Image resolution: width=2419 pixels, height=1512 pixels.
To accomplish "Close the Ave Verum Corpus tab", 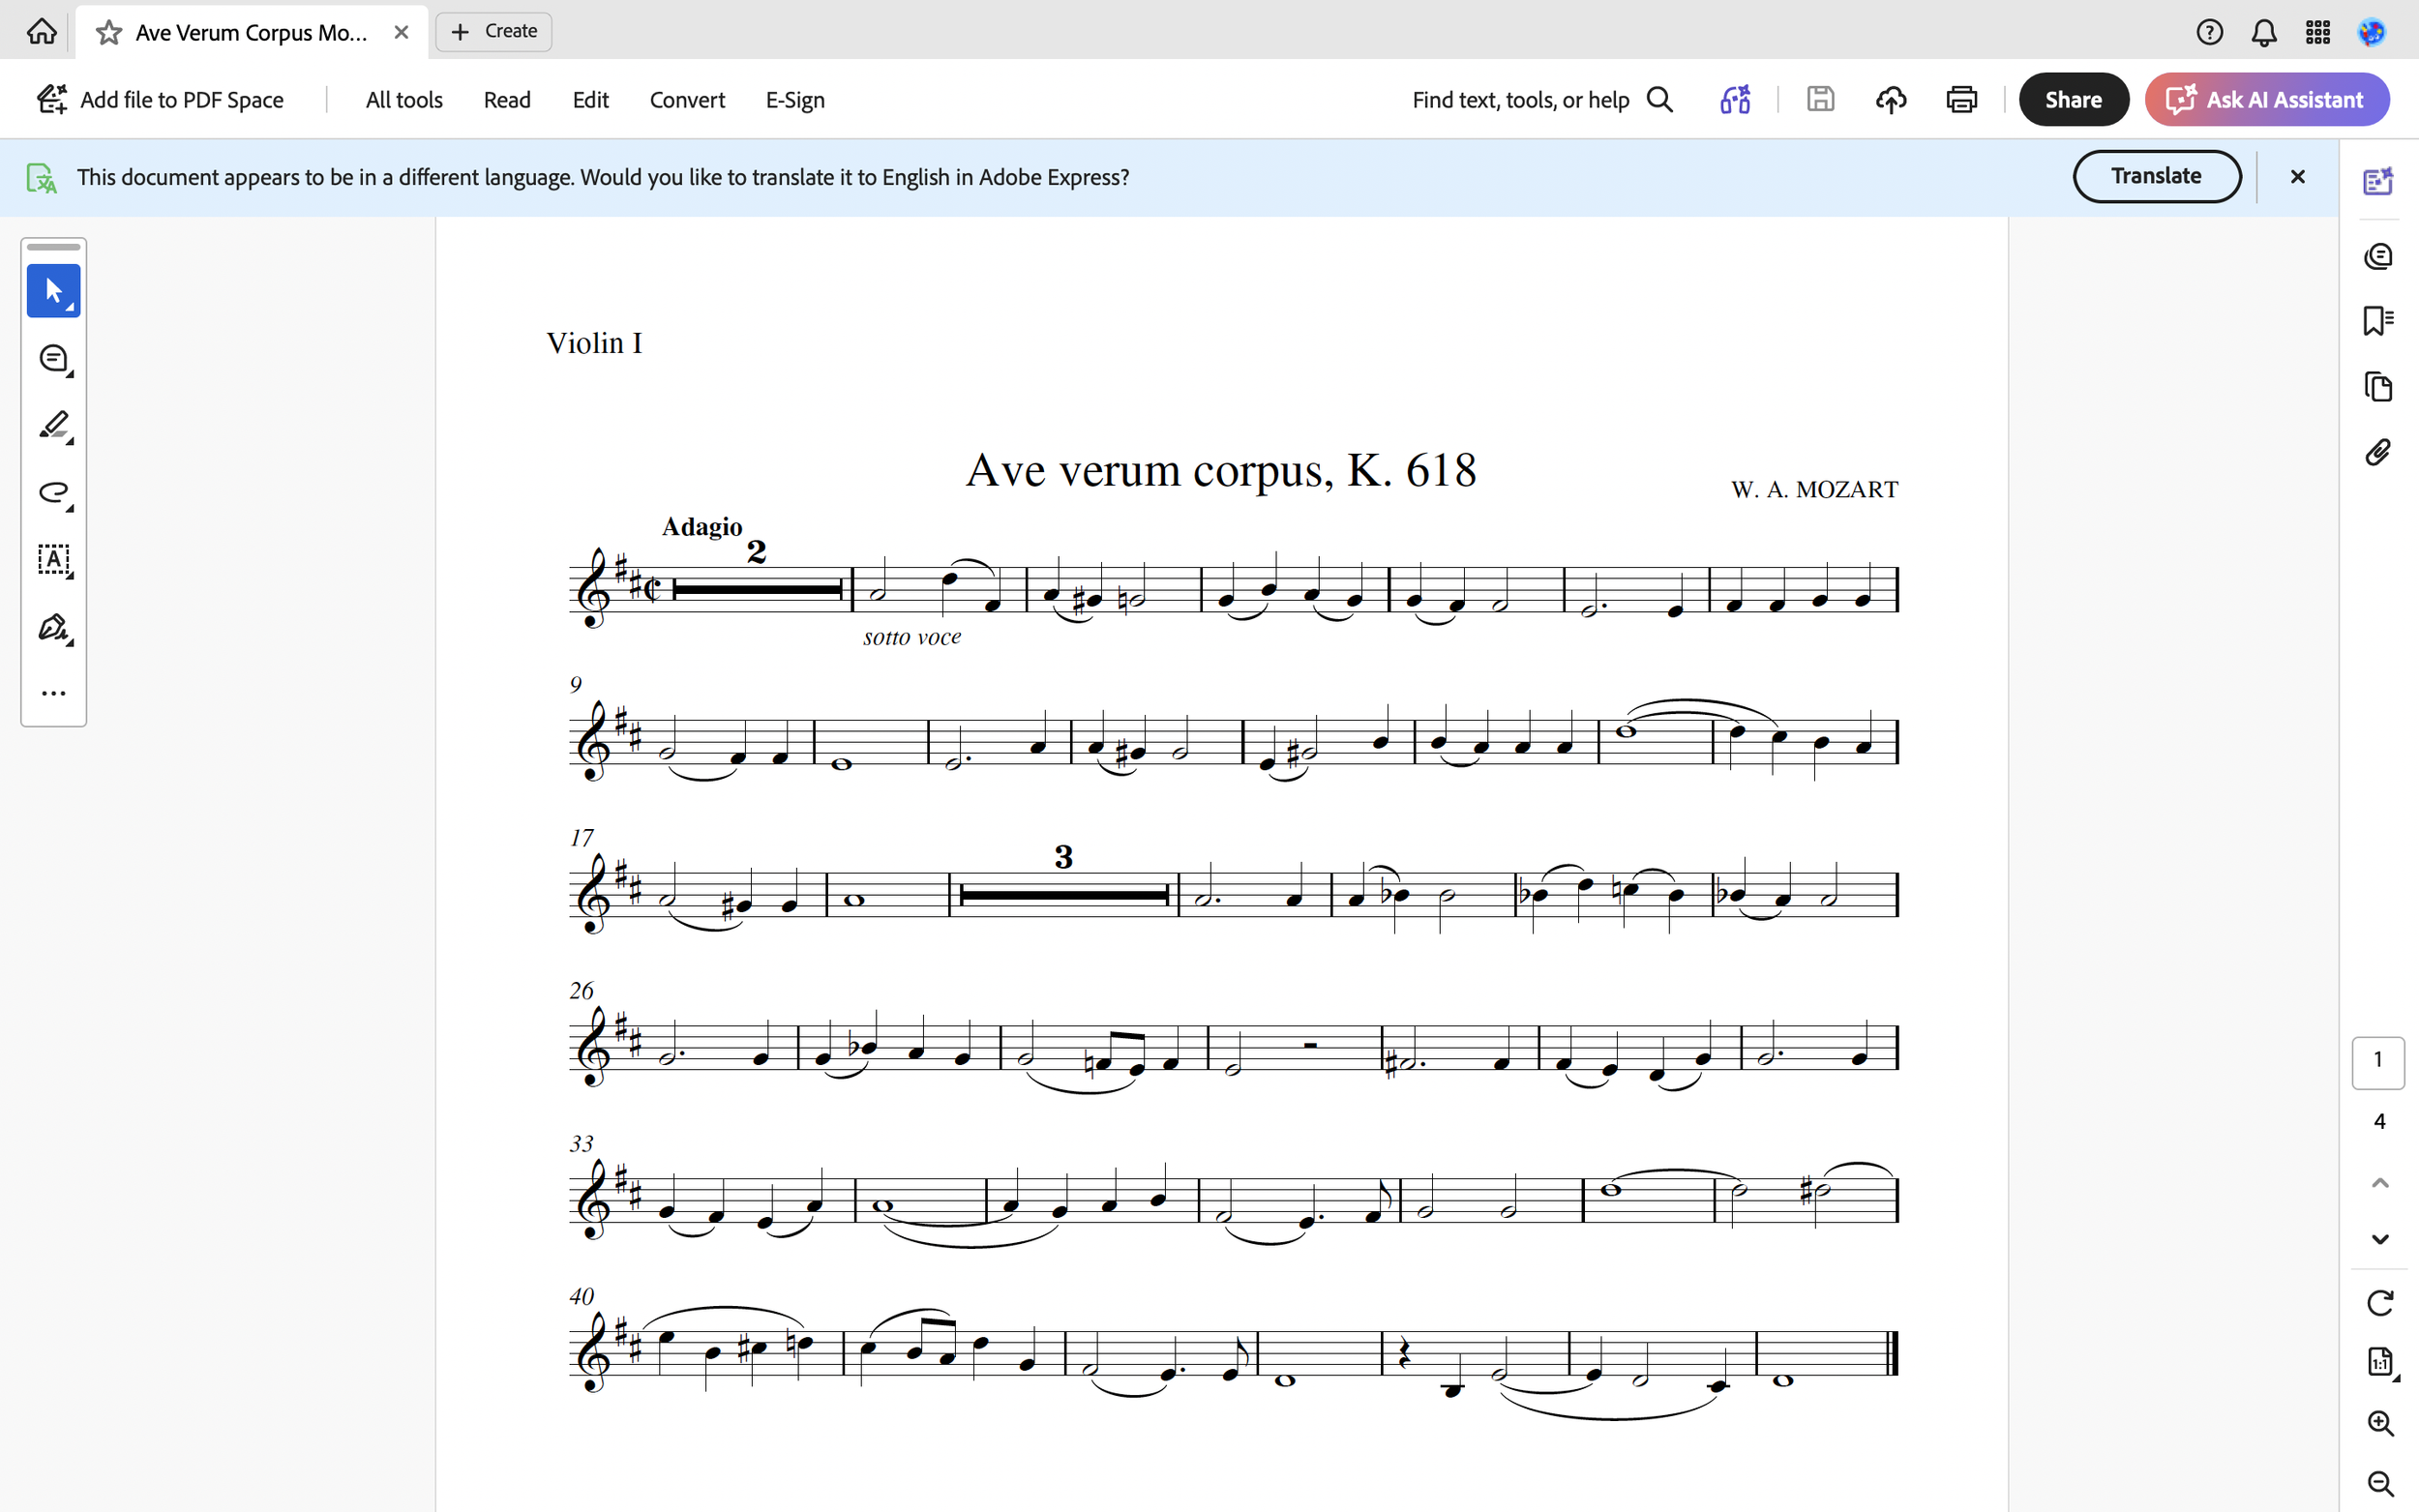I will coord(401,32).
